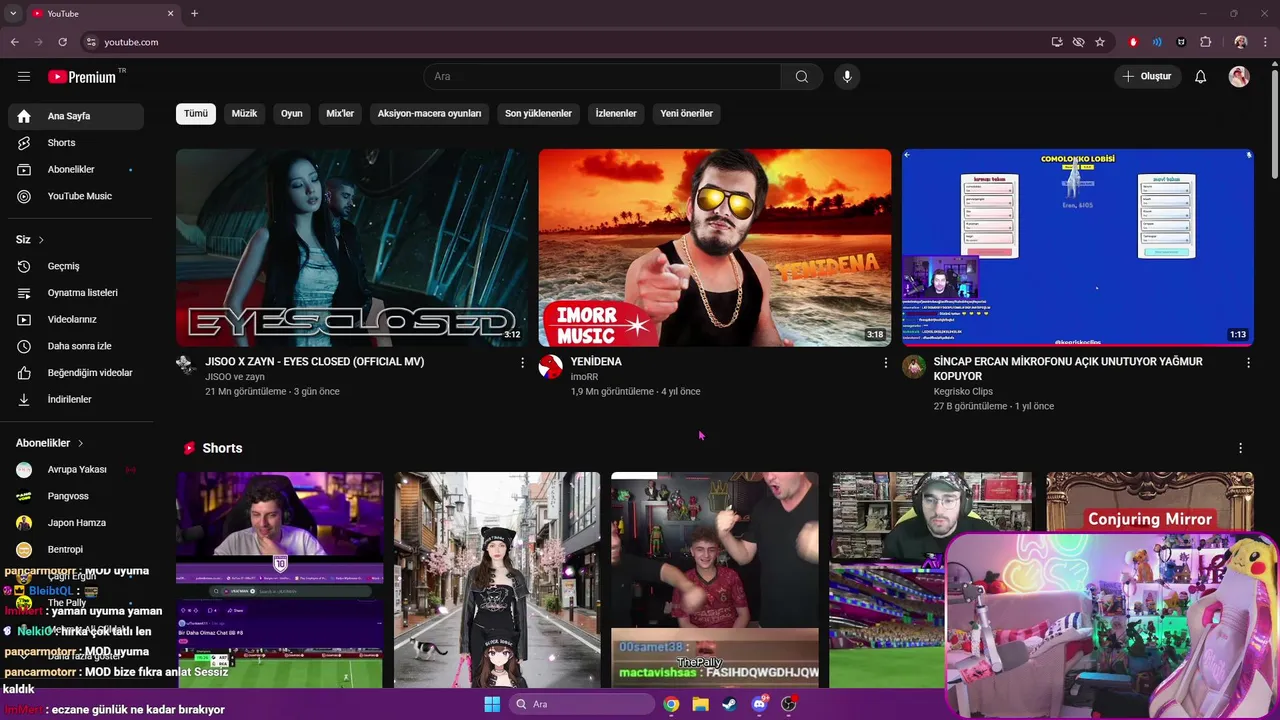Viewport: 1280px width, 720px height.
Task: Open Shorts from the sidebar
Action: [x=76, y=143]
